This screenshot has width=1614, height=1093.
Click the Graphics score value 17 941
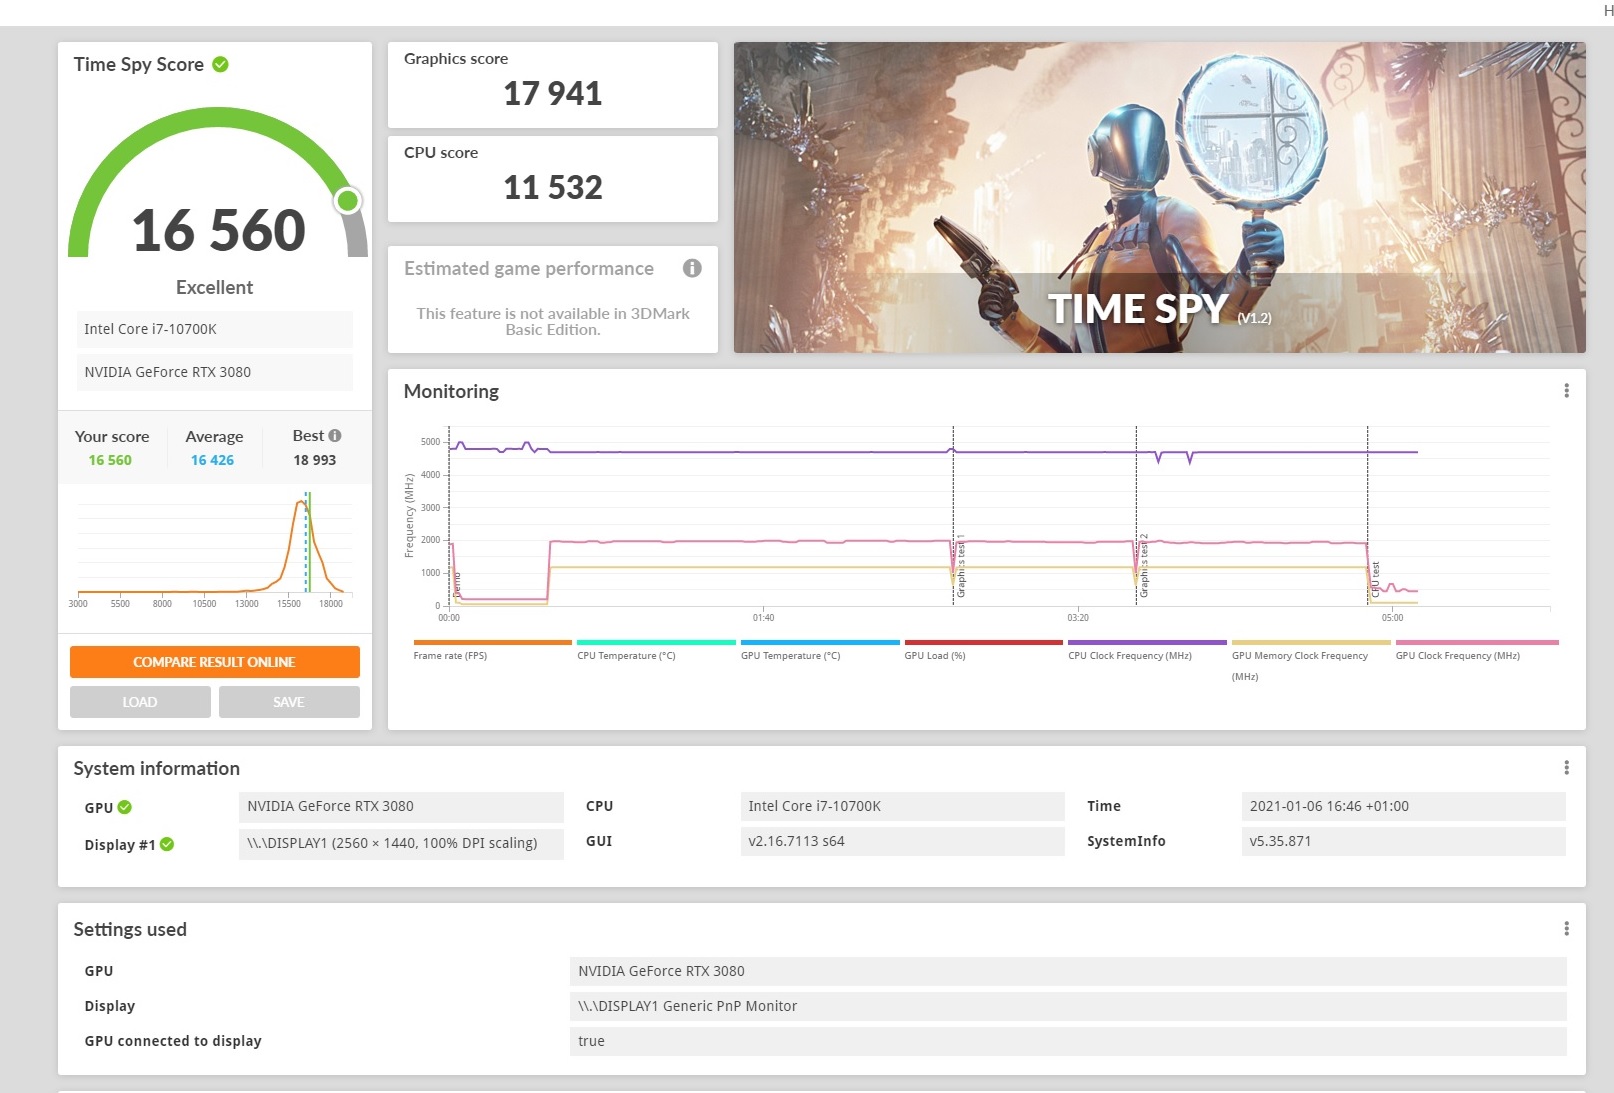[552, 94]
